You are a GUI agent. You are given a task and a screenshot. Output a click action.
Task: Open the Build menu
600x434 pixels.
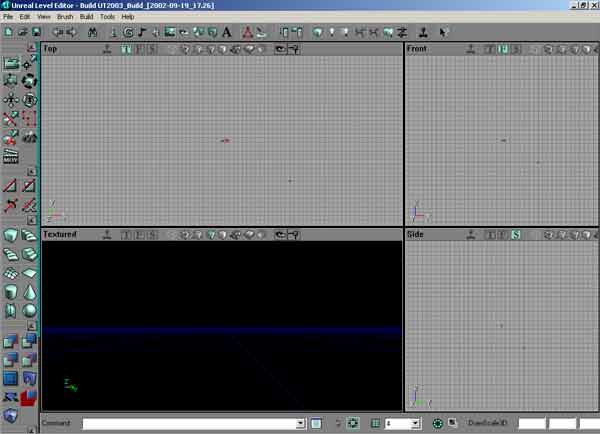86,17
